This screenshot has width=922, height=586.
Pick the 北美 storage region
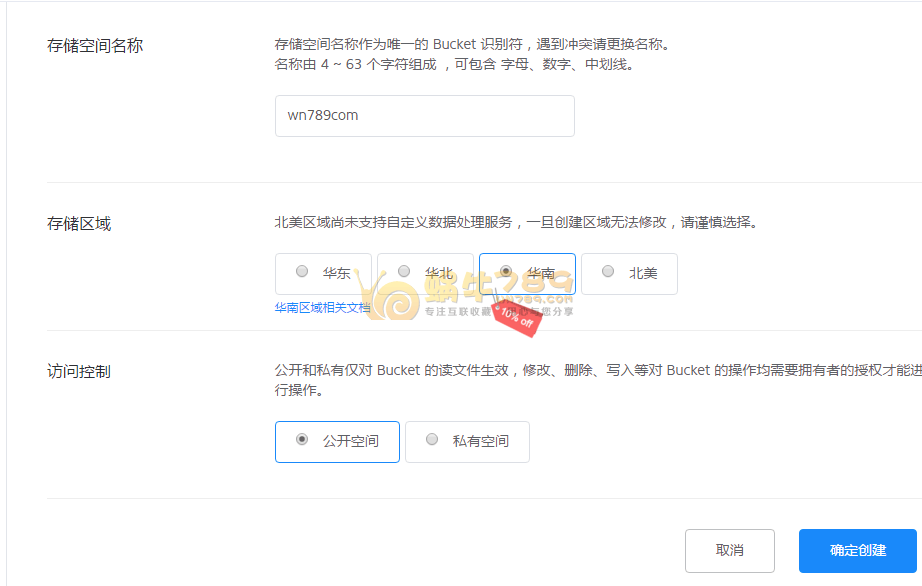629,273
